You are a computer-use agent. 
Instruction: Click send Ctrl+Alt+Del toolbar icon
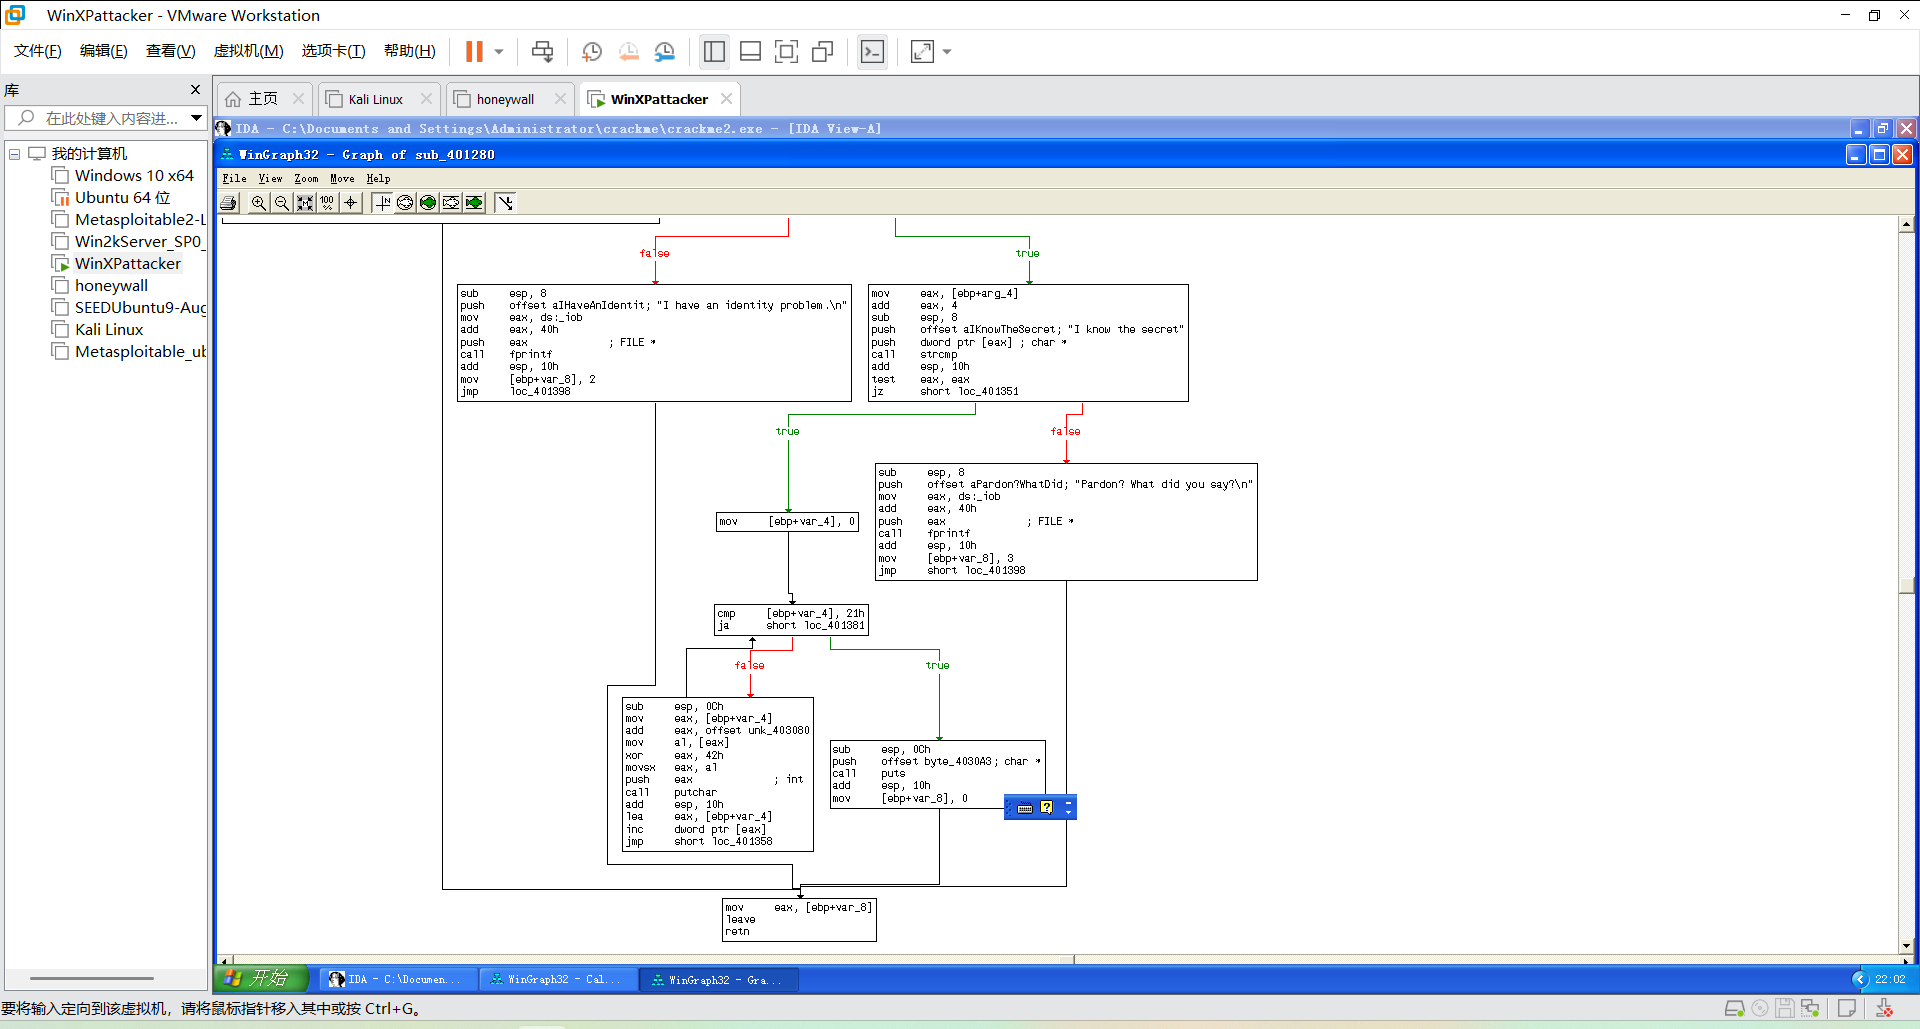(x=543, y=52)
